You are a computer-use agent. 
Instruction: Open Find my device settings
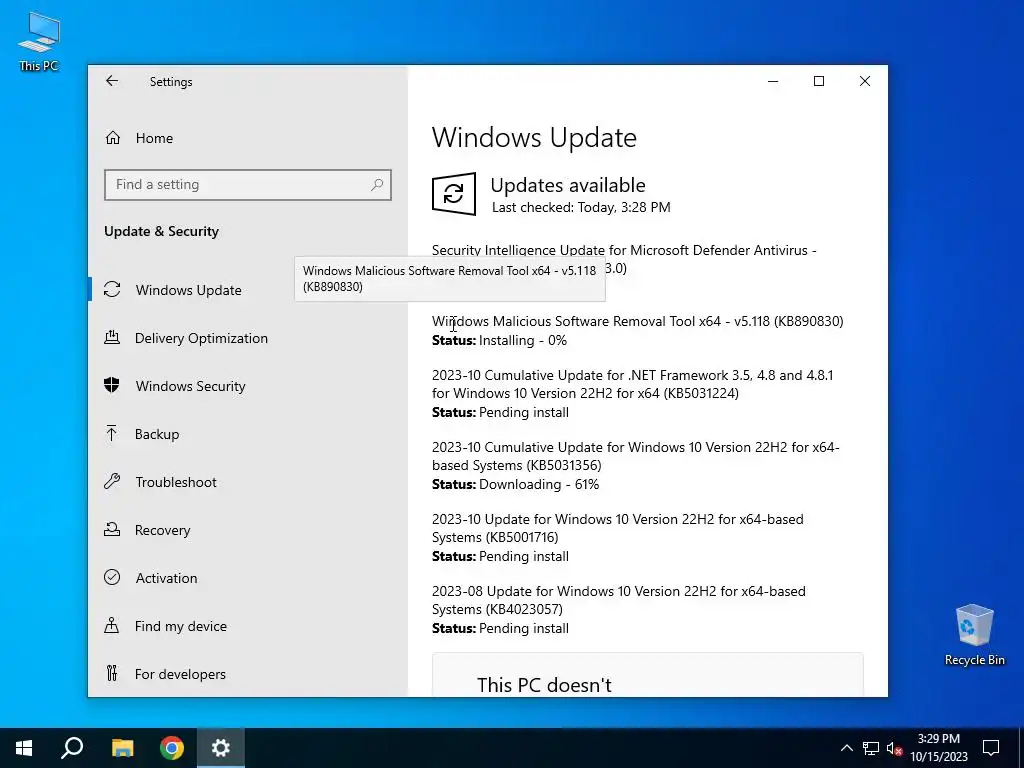click(x=181, y=626)
